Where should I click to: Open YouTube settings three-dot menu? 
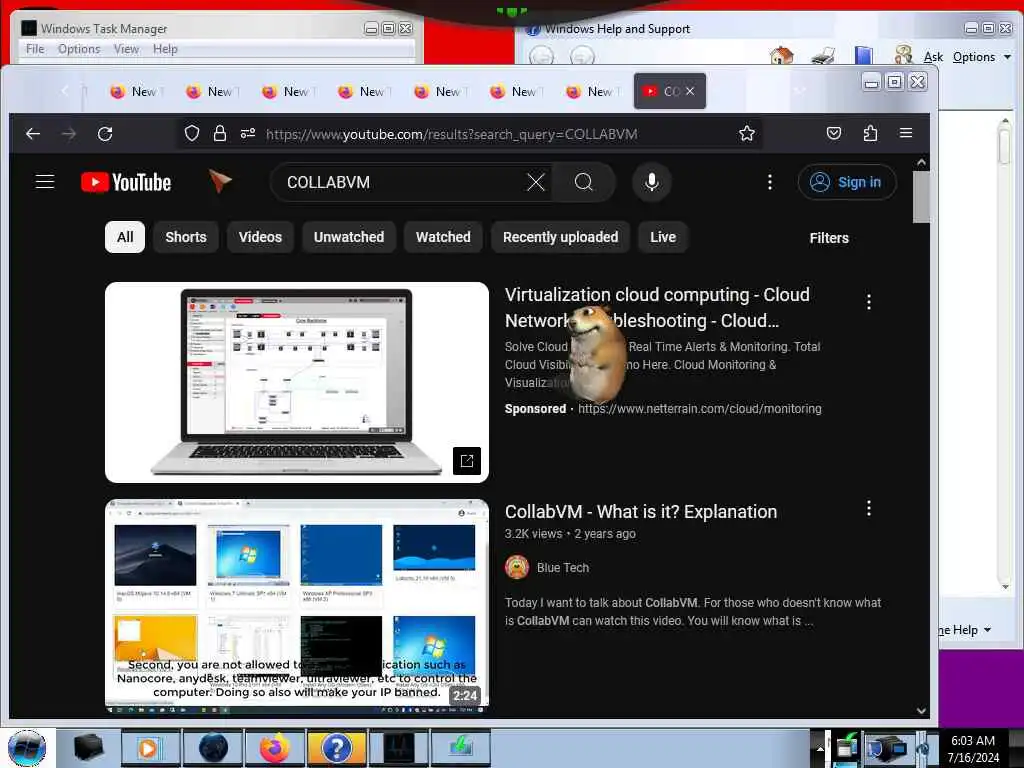pos(769,182)
